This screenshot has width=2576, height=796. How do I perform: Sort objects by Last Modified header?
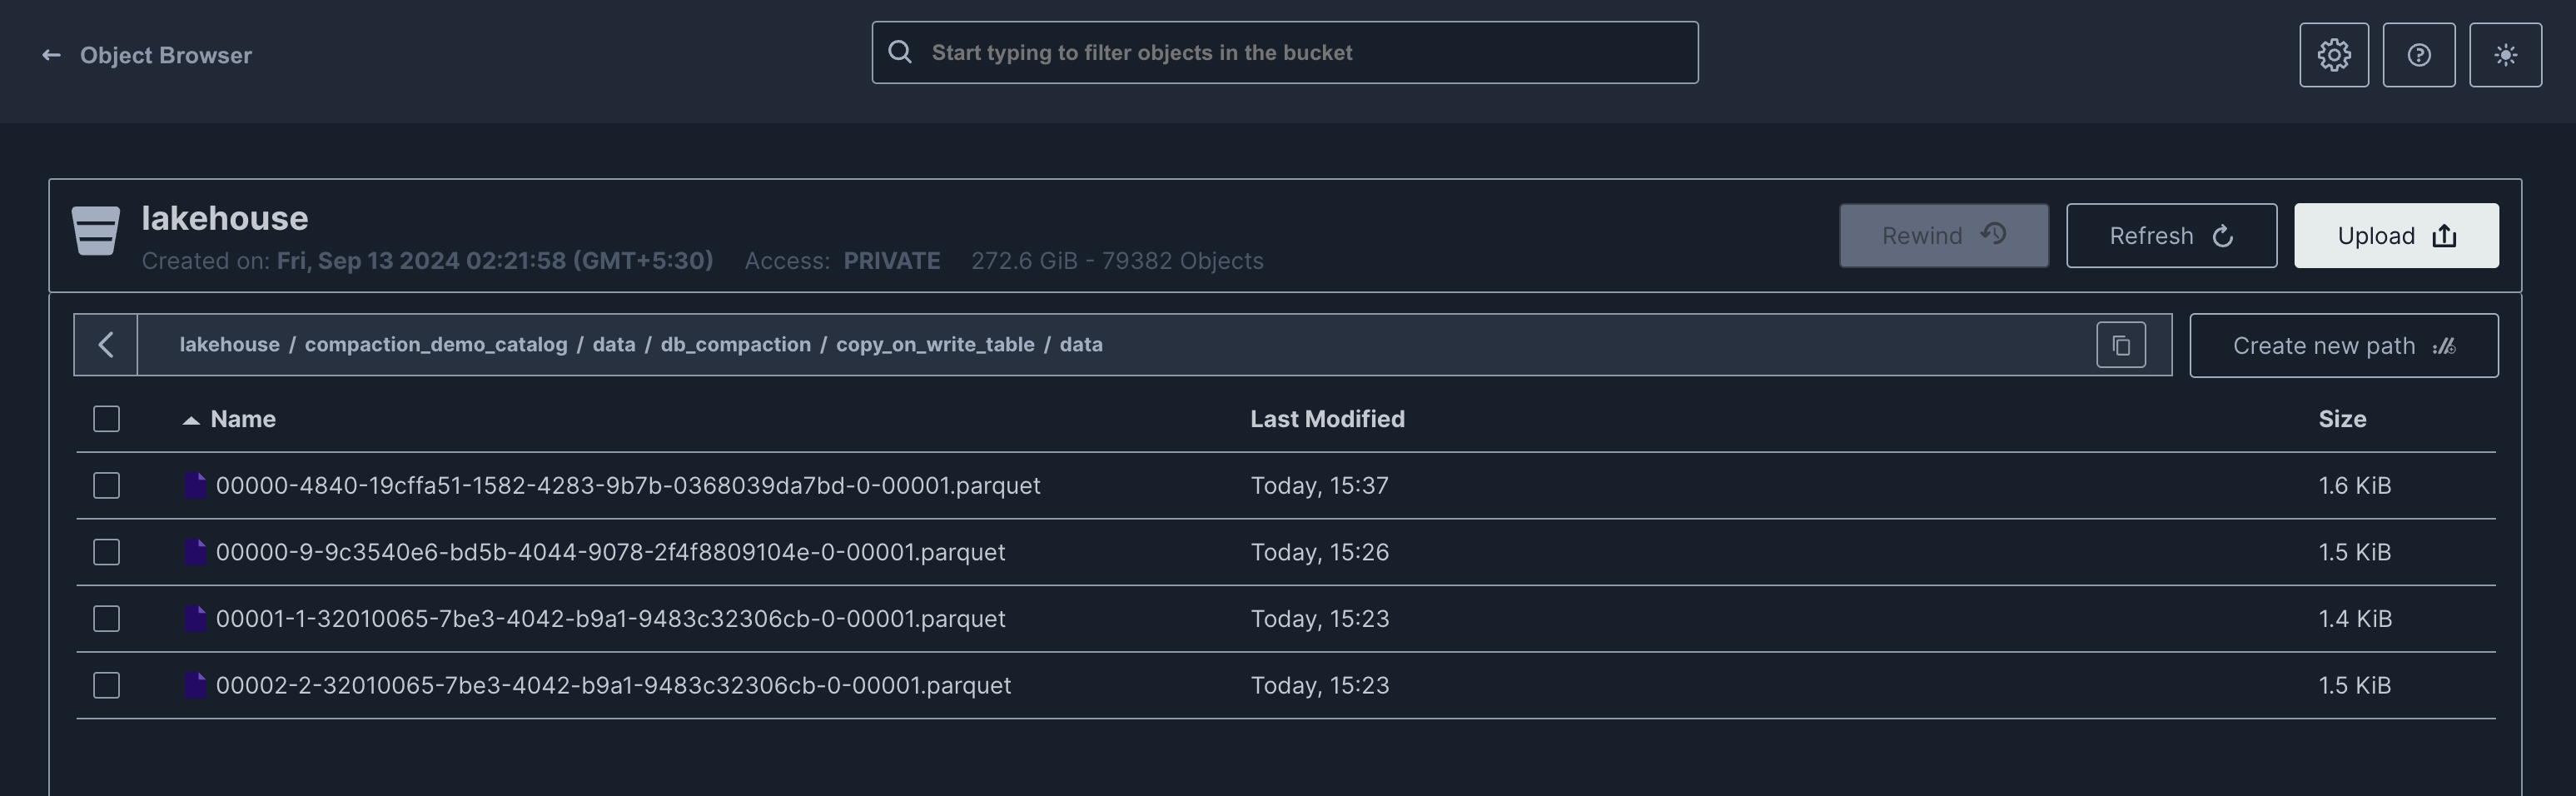tap(1327, 419)
